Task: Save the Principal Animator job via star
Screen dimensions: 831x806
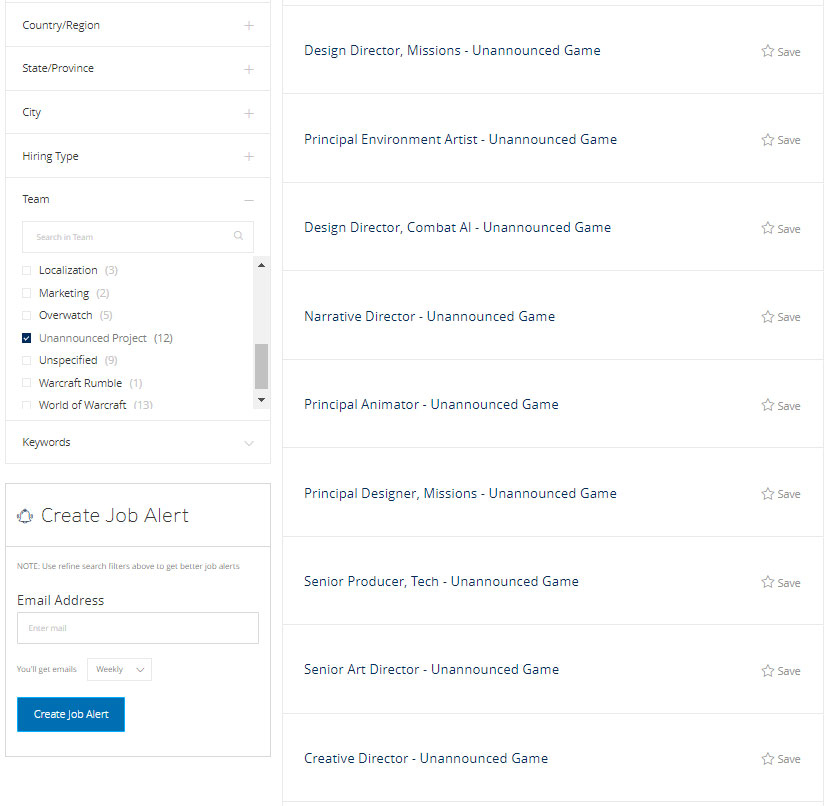Action: (768, 405)
